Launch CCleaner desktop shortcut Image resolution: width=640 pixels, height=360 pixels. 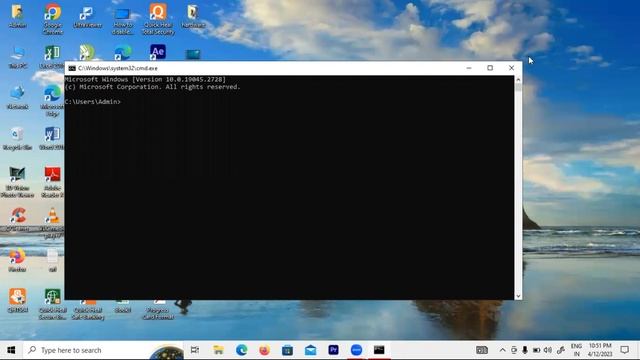pos(18,220)
